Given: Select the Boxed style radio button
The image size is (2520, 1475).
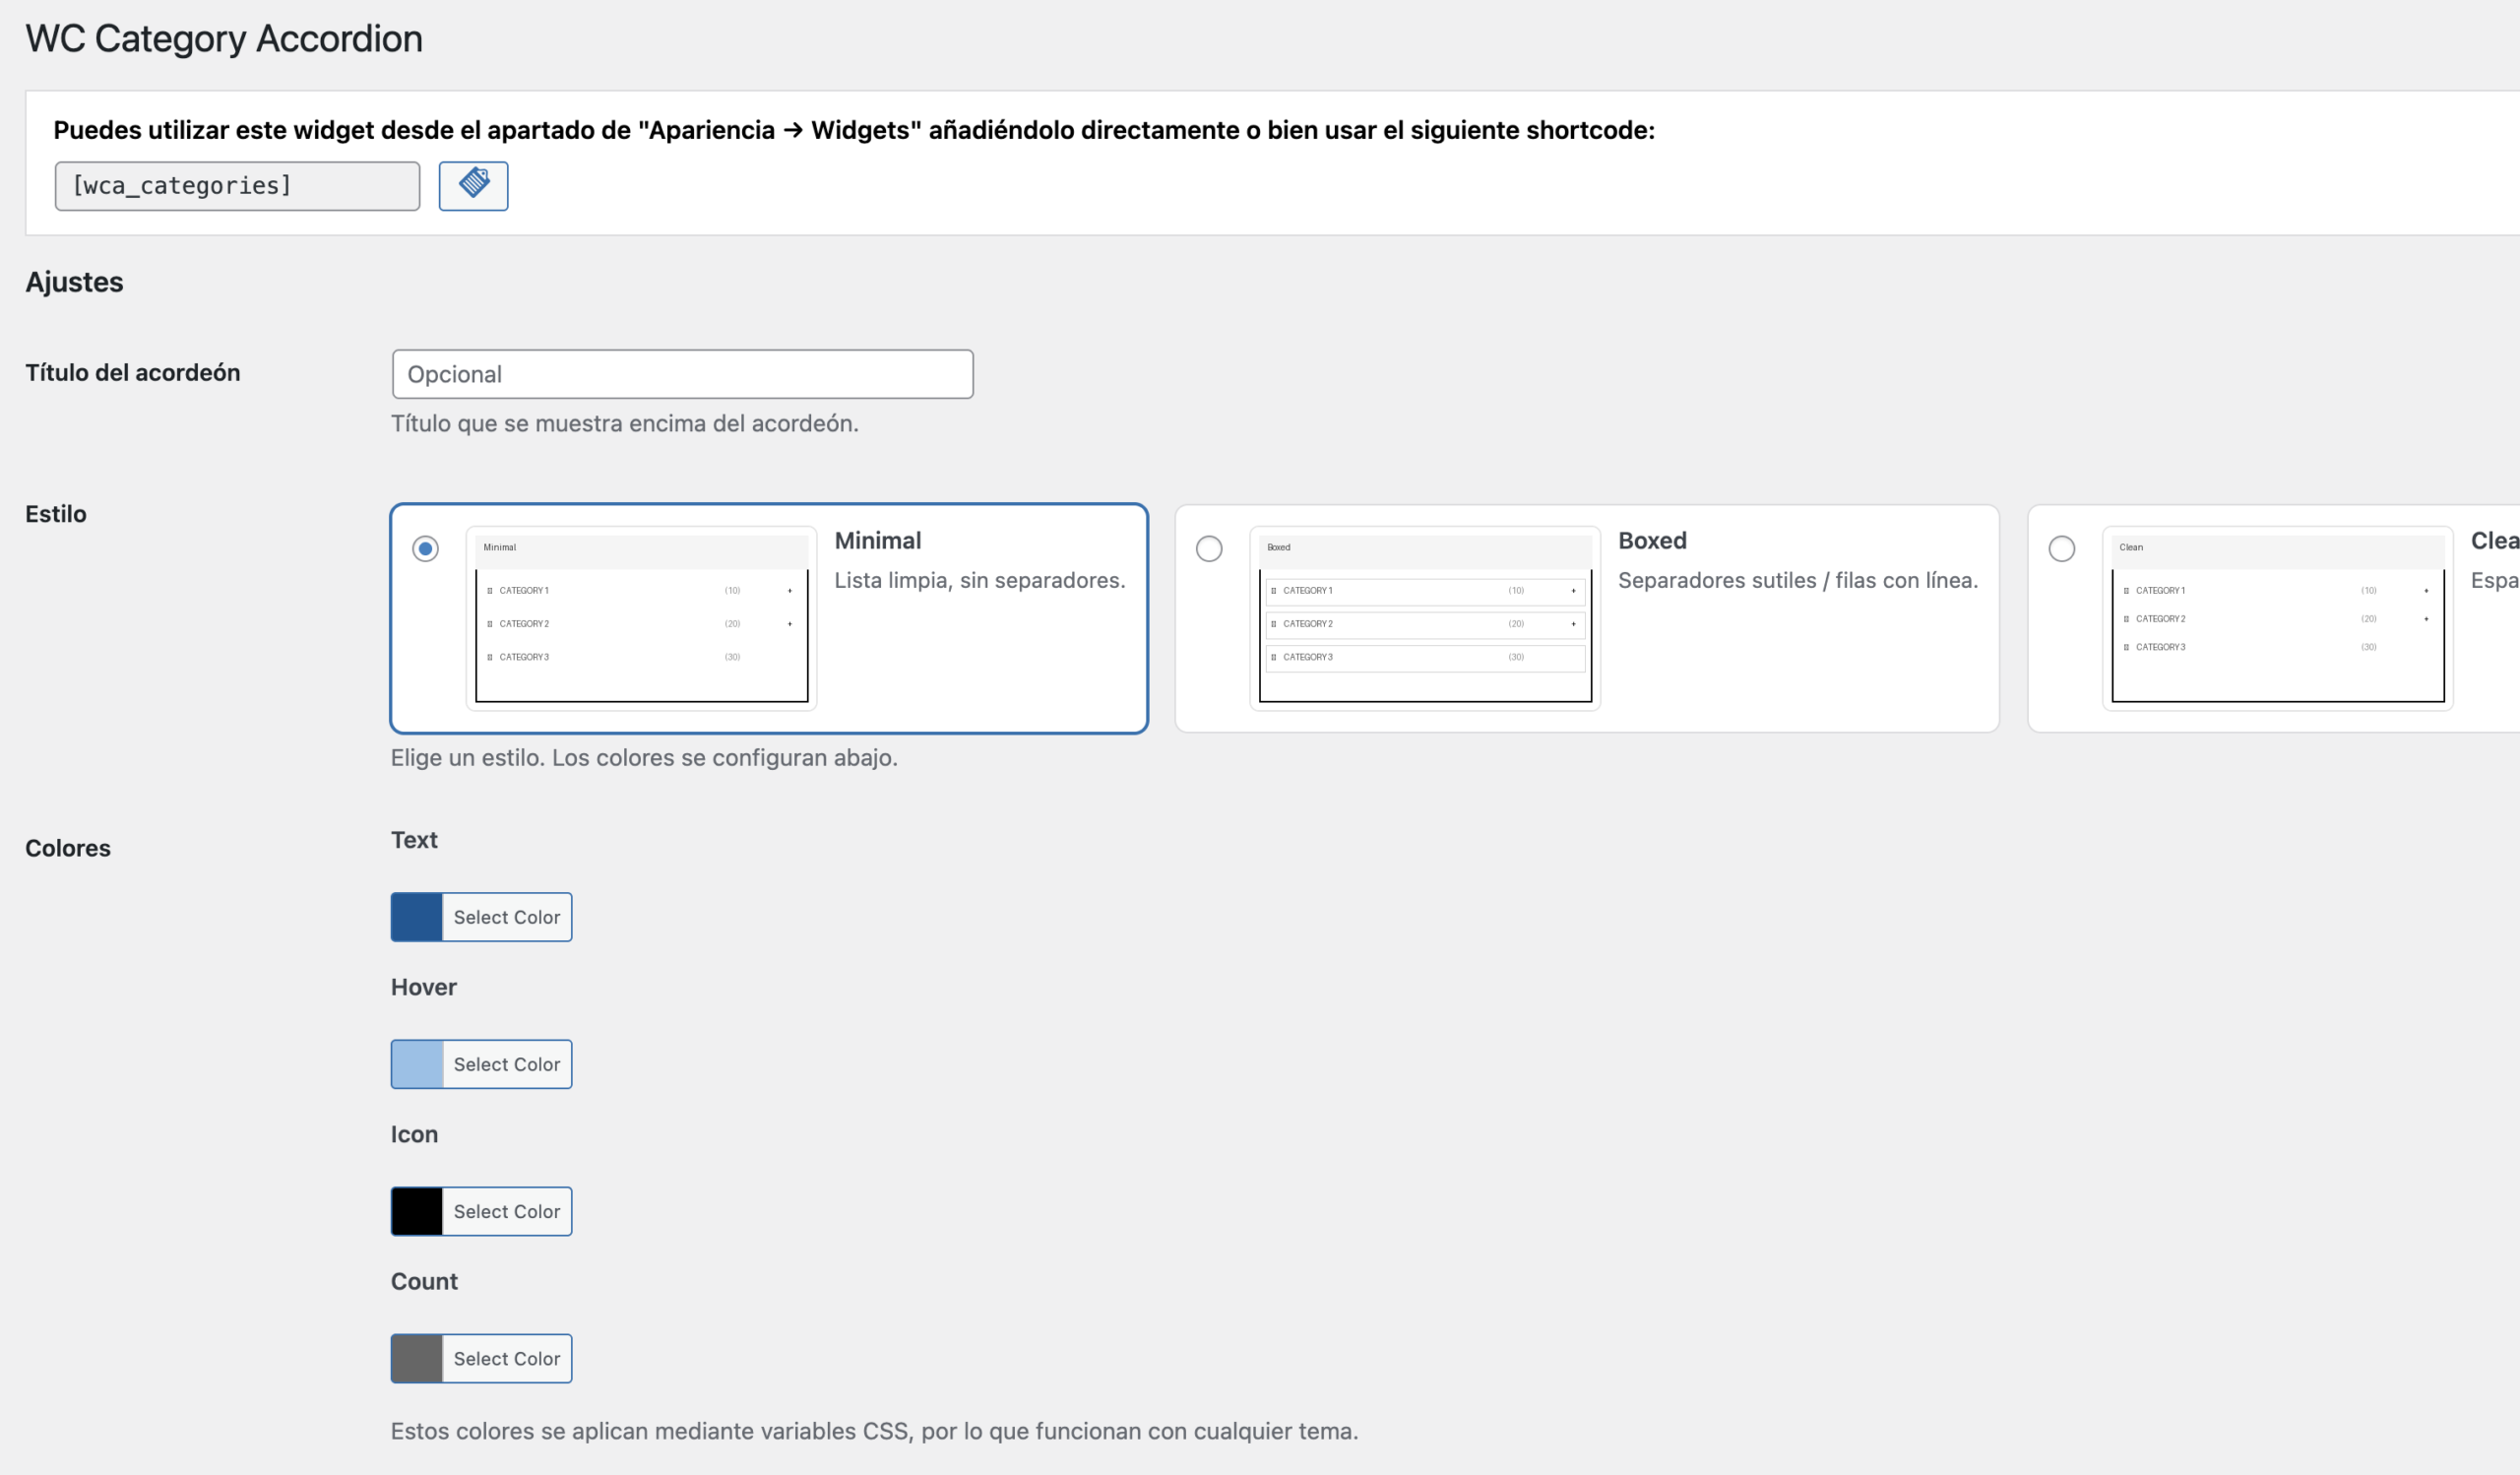Looking at the screenshot, I should coord(1209,548).
